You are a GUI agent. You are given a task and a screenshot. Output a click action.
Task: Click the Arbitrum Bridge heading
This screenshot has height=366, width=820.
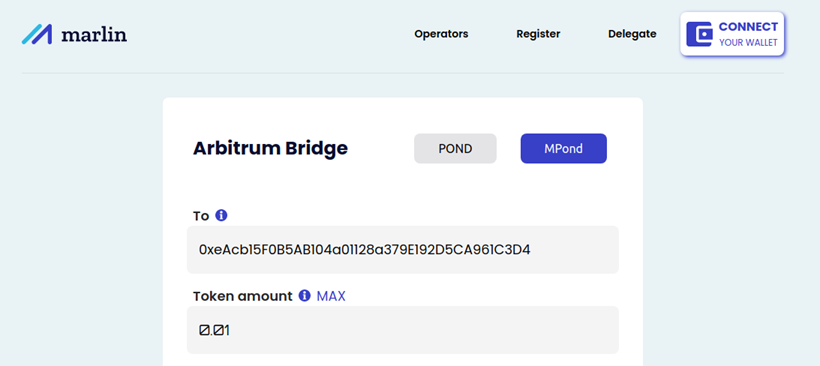270,148
